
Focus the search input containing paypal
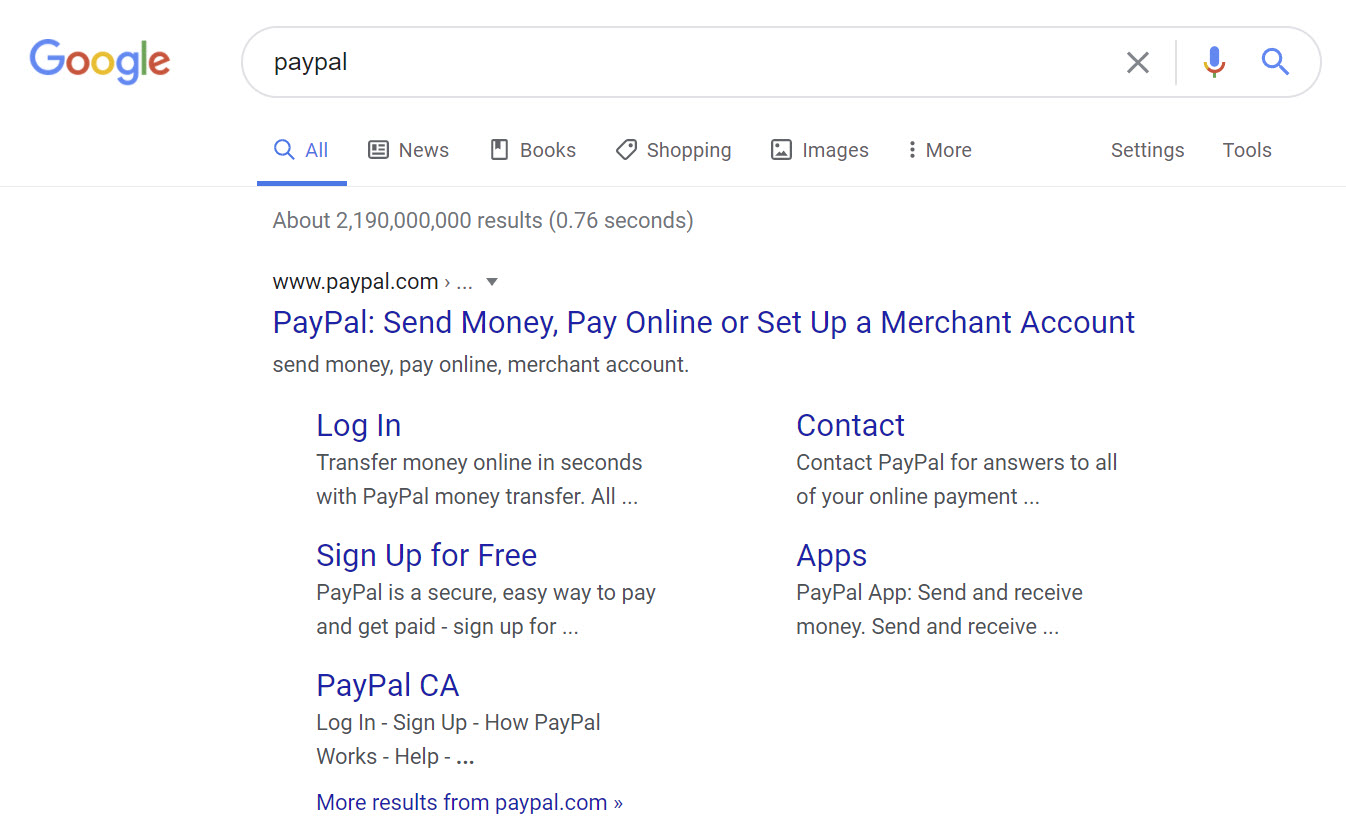coord(680,62)
